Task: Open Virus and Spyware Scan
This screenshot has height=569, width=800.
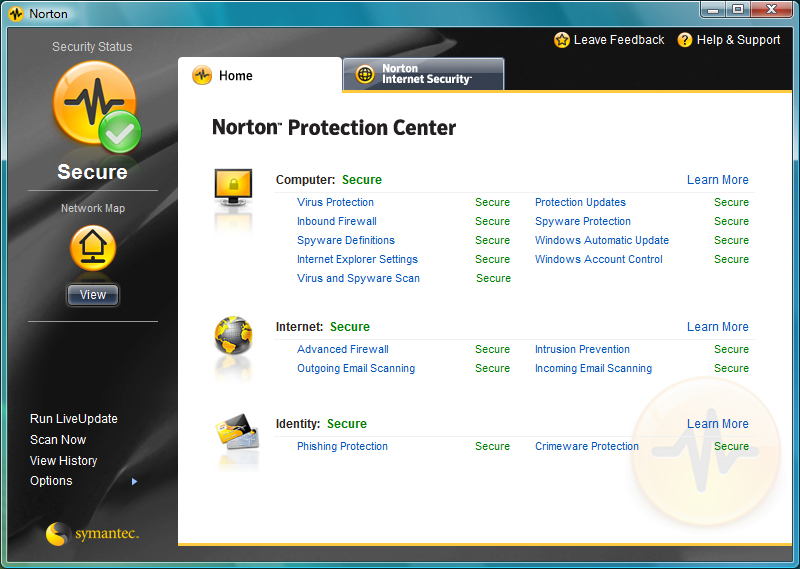Action: [358, 278]
